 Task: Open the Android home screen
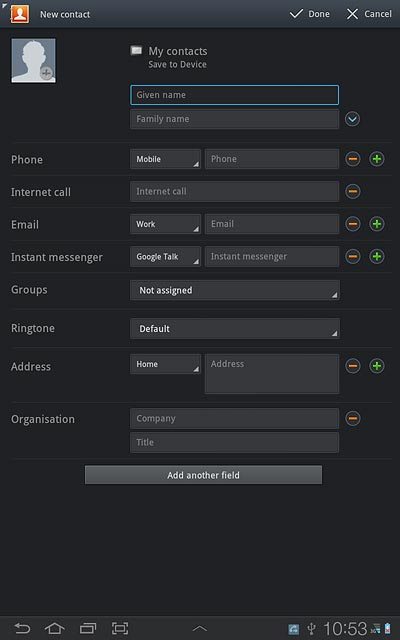coord(55,628)
